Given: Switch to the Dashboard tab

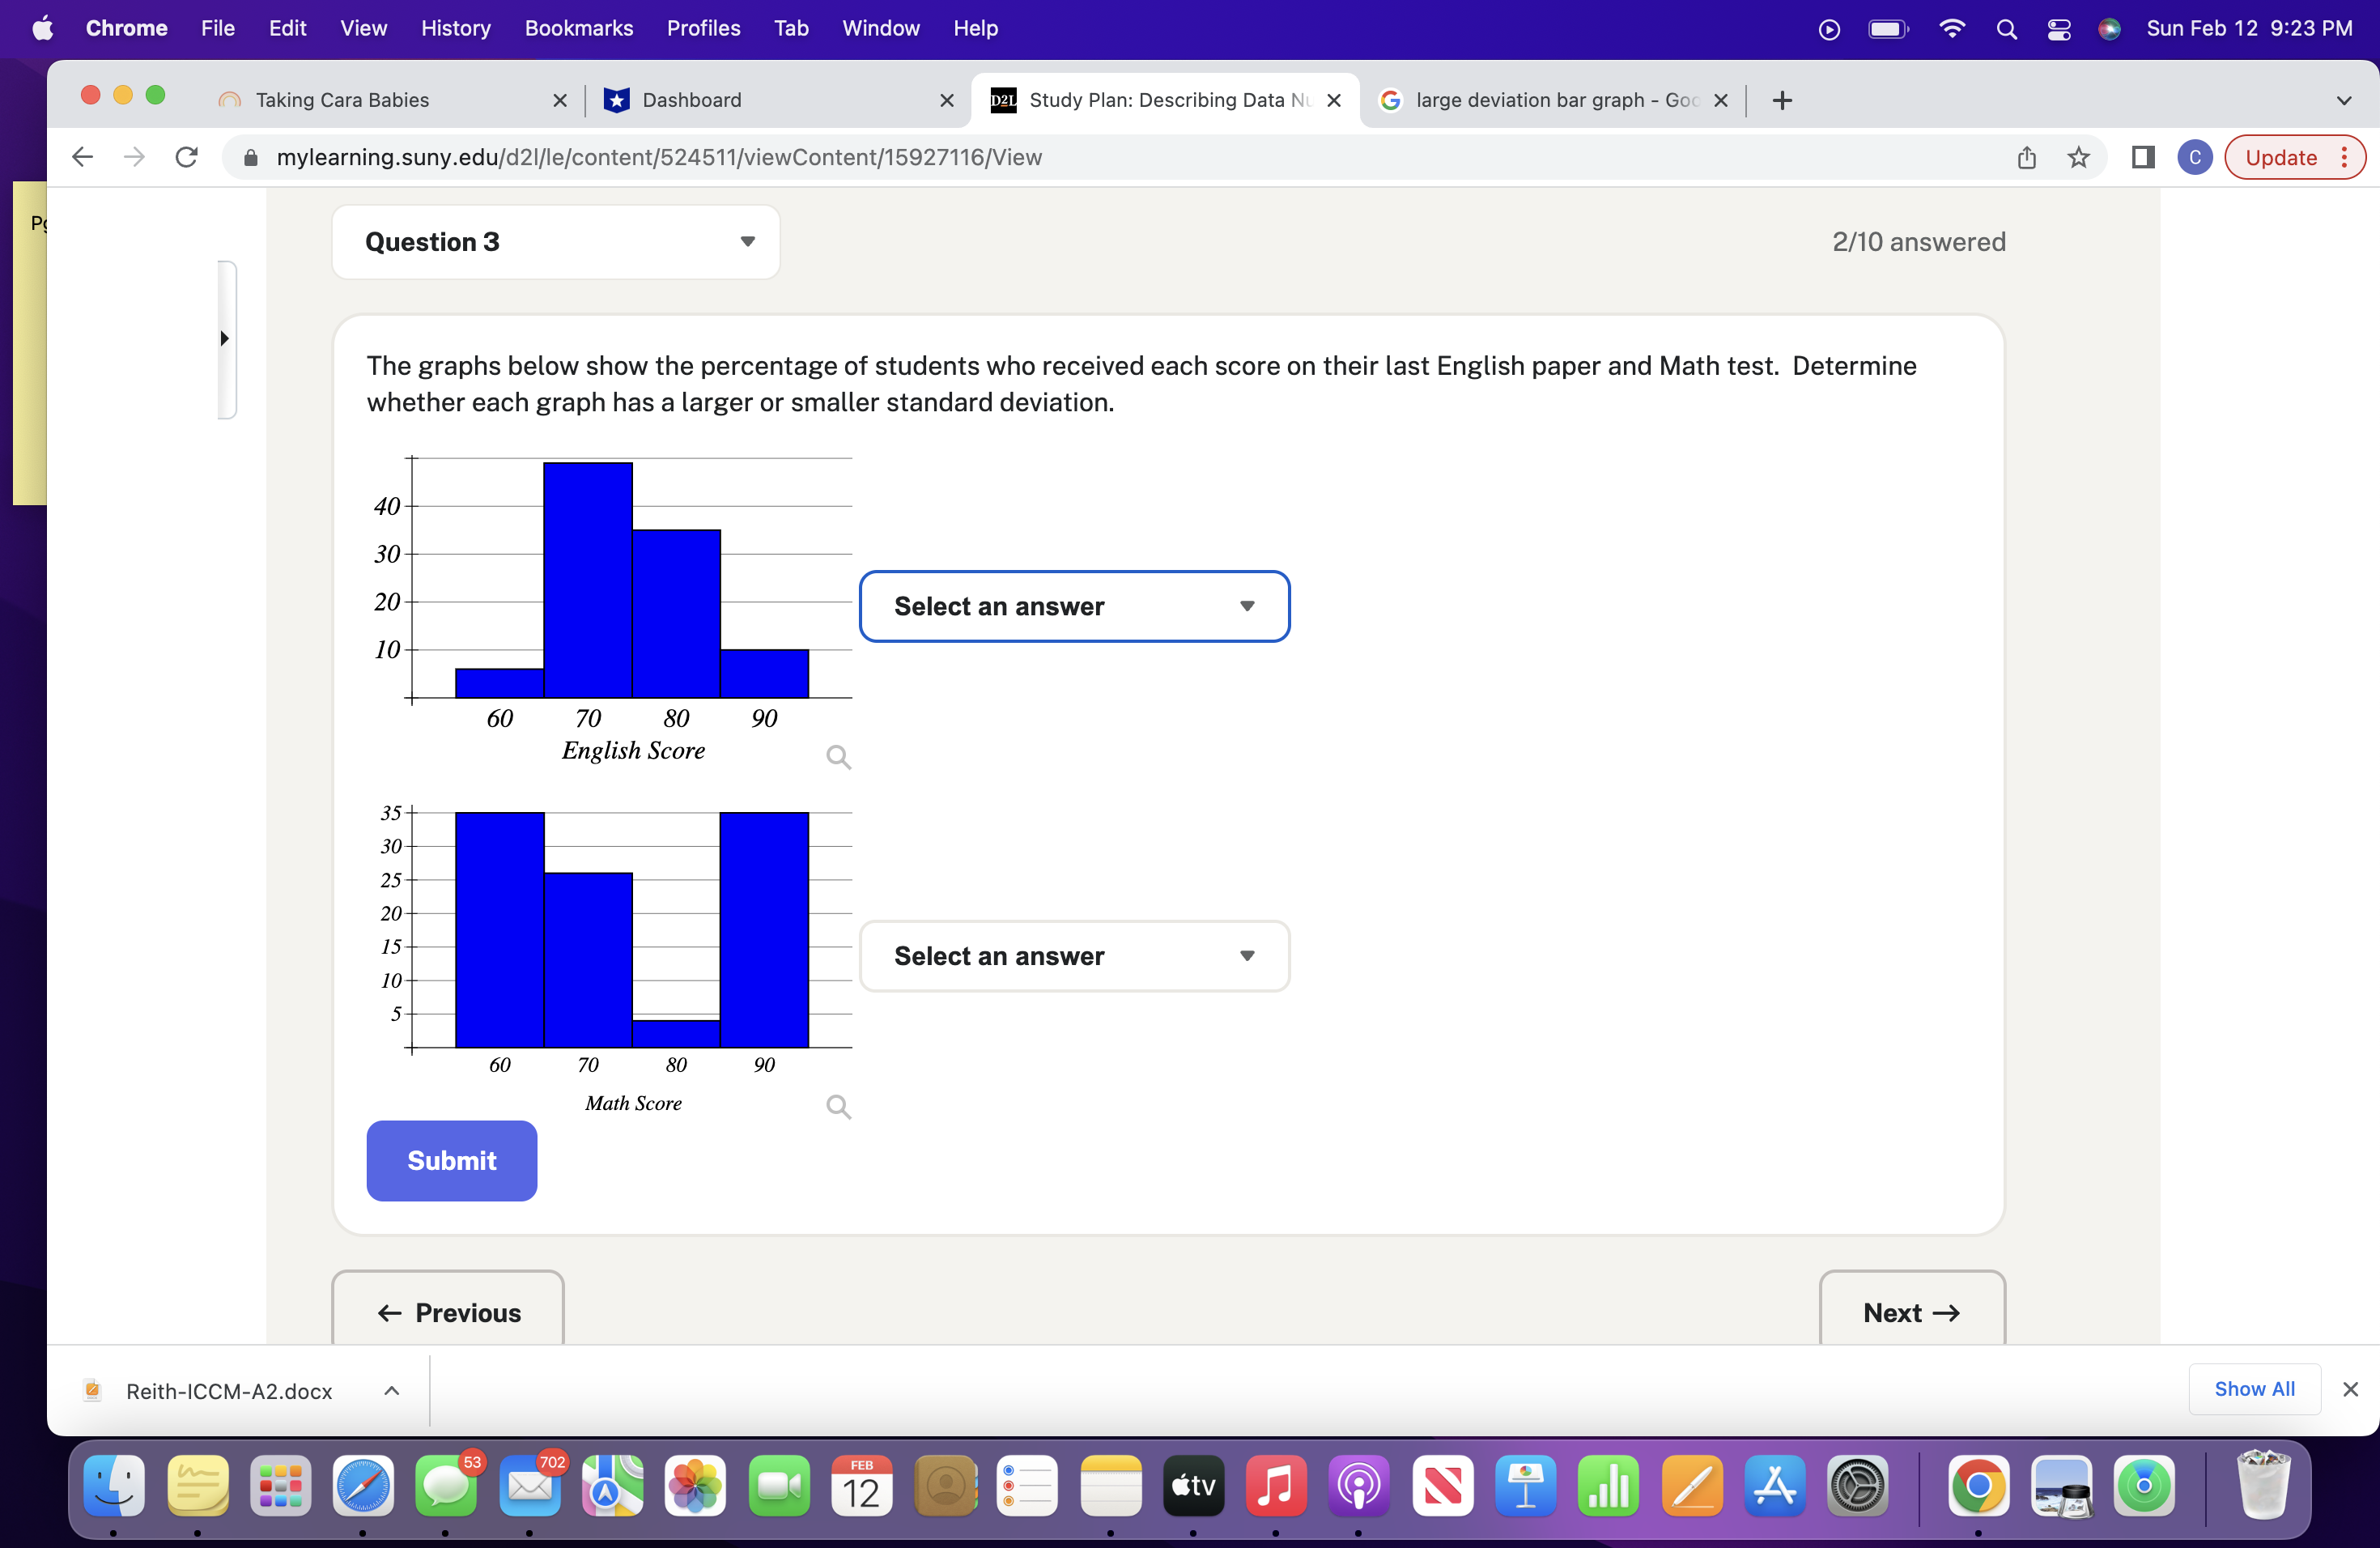Looking at the screenshot, I should (x=692, y=100).
